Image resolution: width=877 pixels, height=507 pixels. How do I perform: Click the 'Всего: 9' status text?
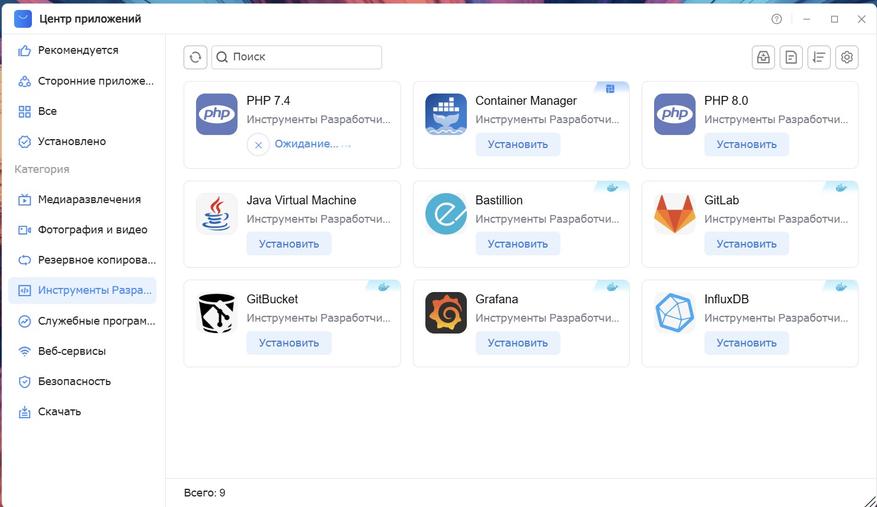(x=204, y=493)
